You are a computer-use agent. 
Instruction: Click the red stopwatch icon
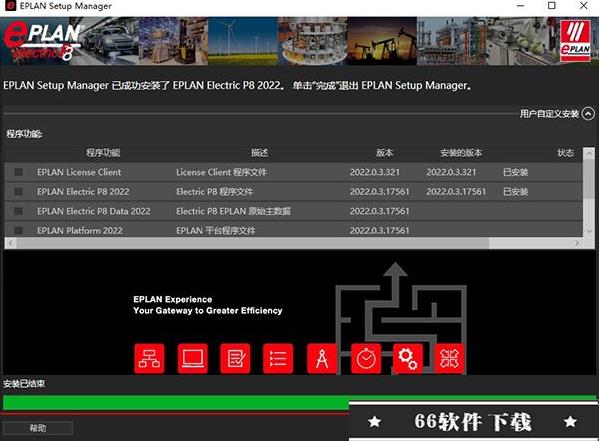366,358
